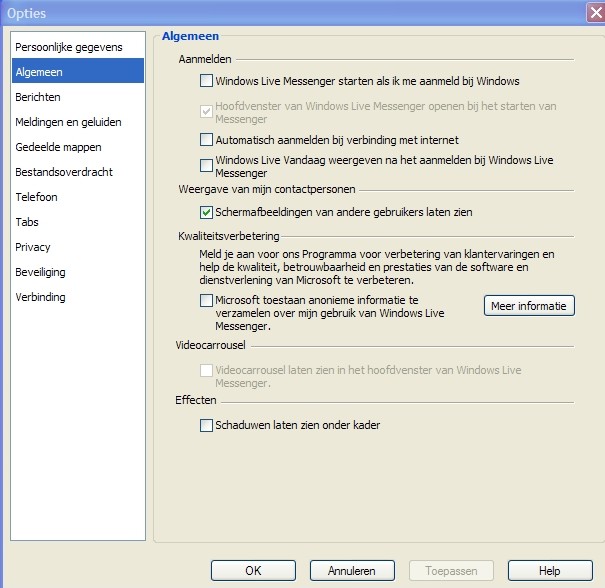605x588 pixels.
Task: Enable Windows Live Messenger starten bij Windows checkbox
Action: coord(206,81)
